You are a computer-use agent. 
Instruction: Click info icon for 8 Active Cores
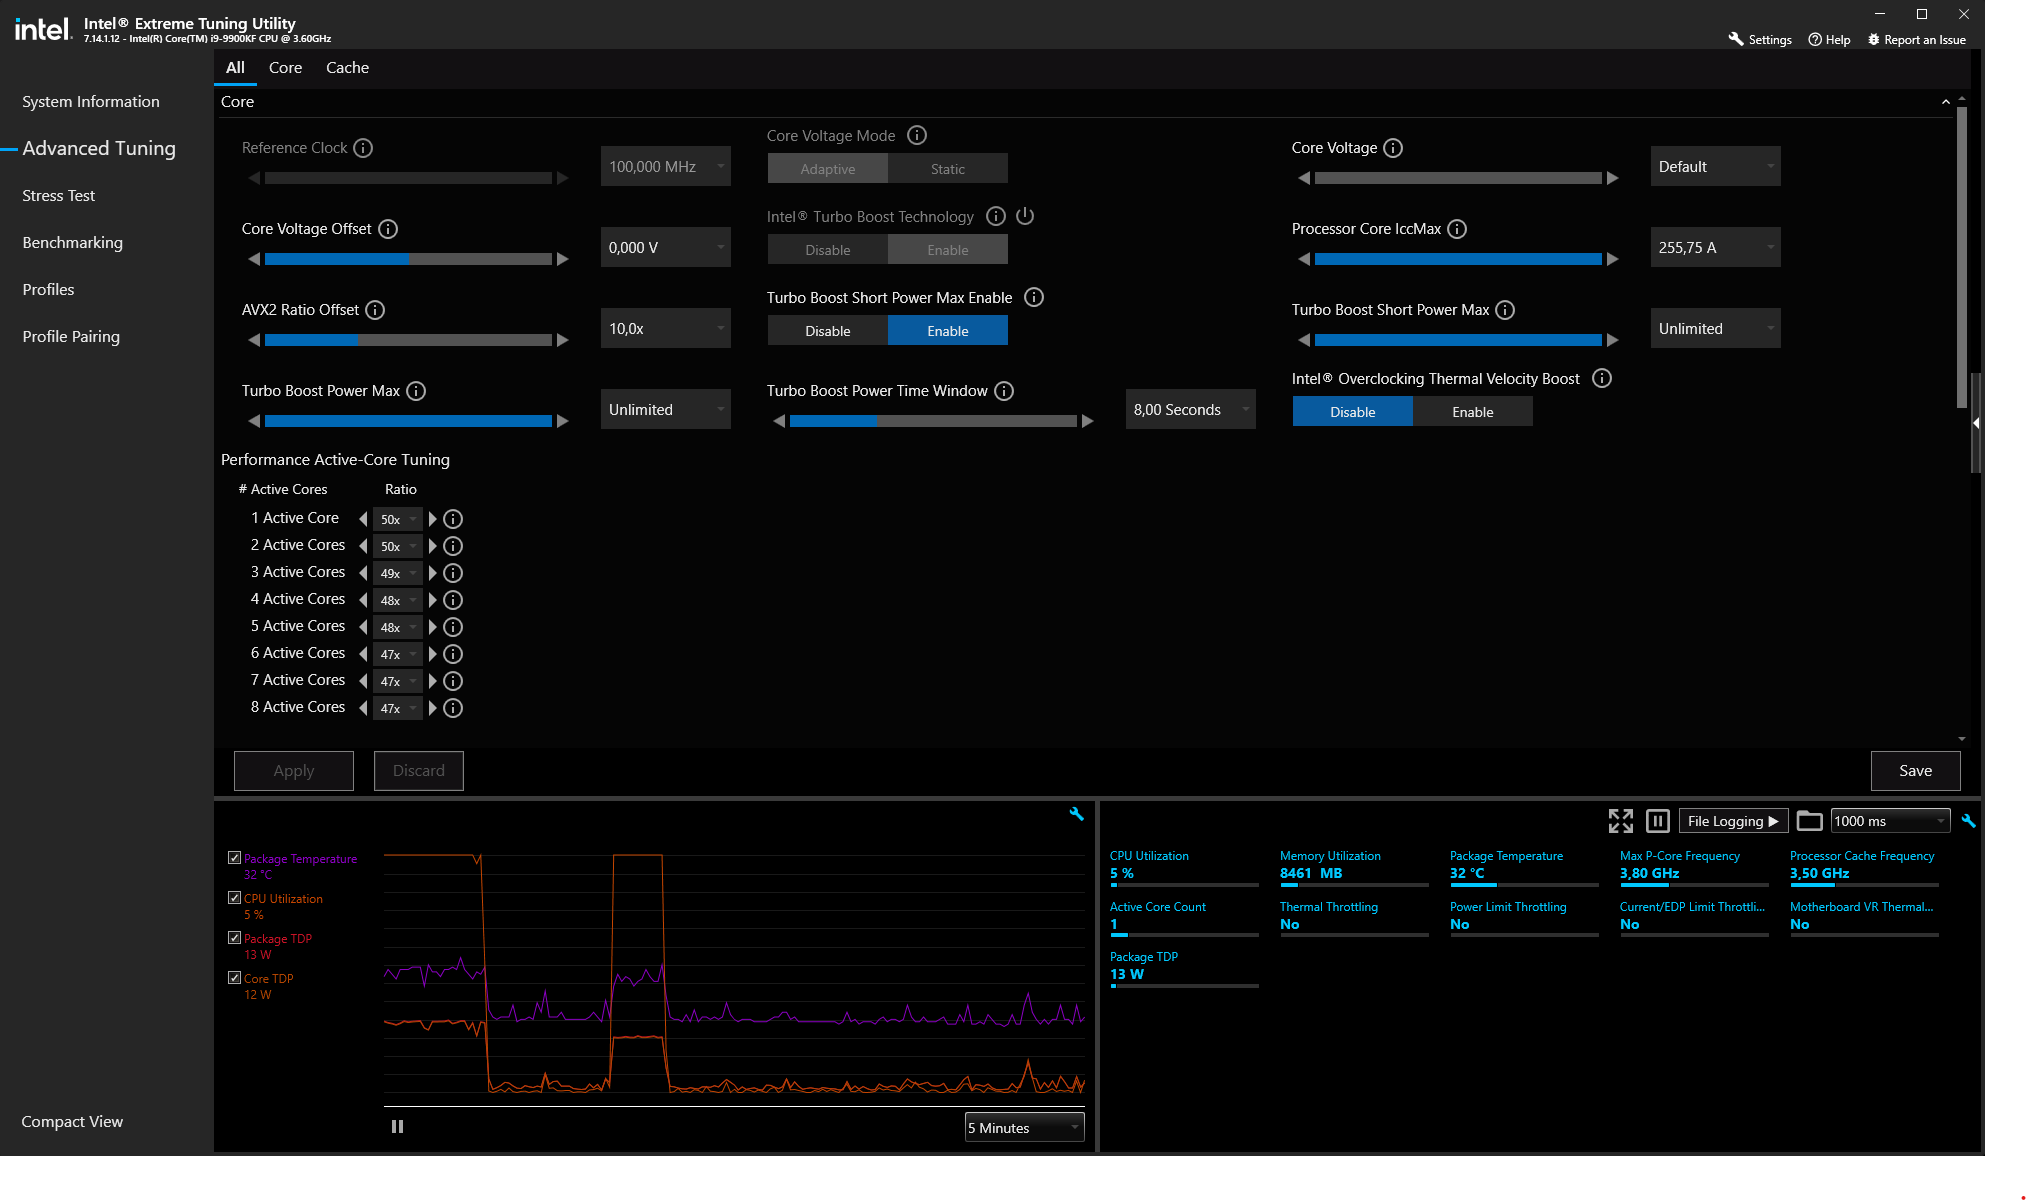(x=453, y=708)
